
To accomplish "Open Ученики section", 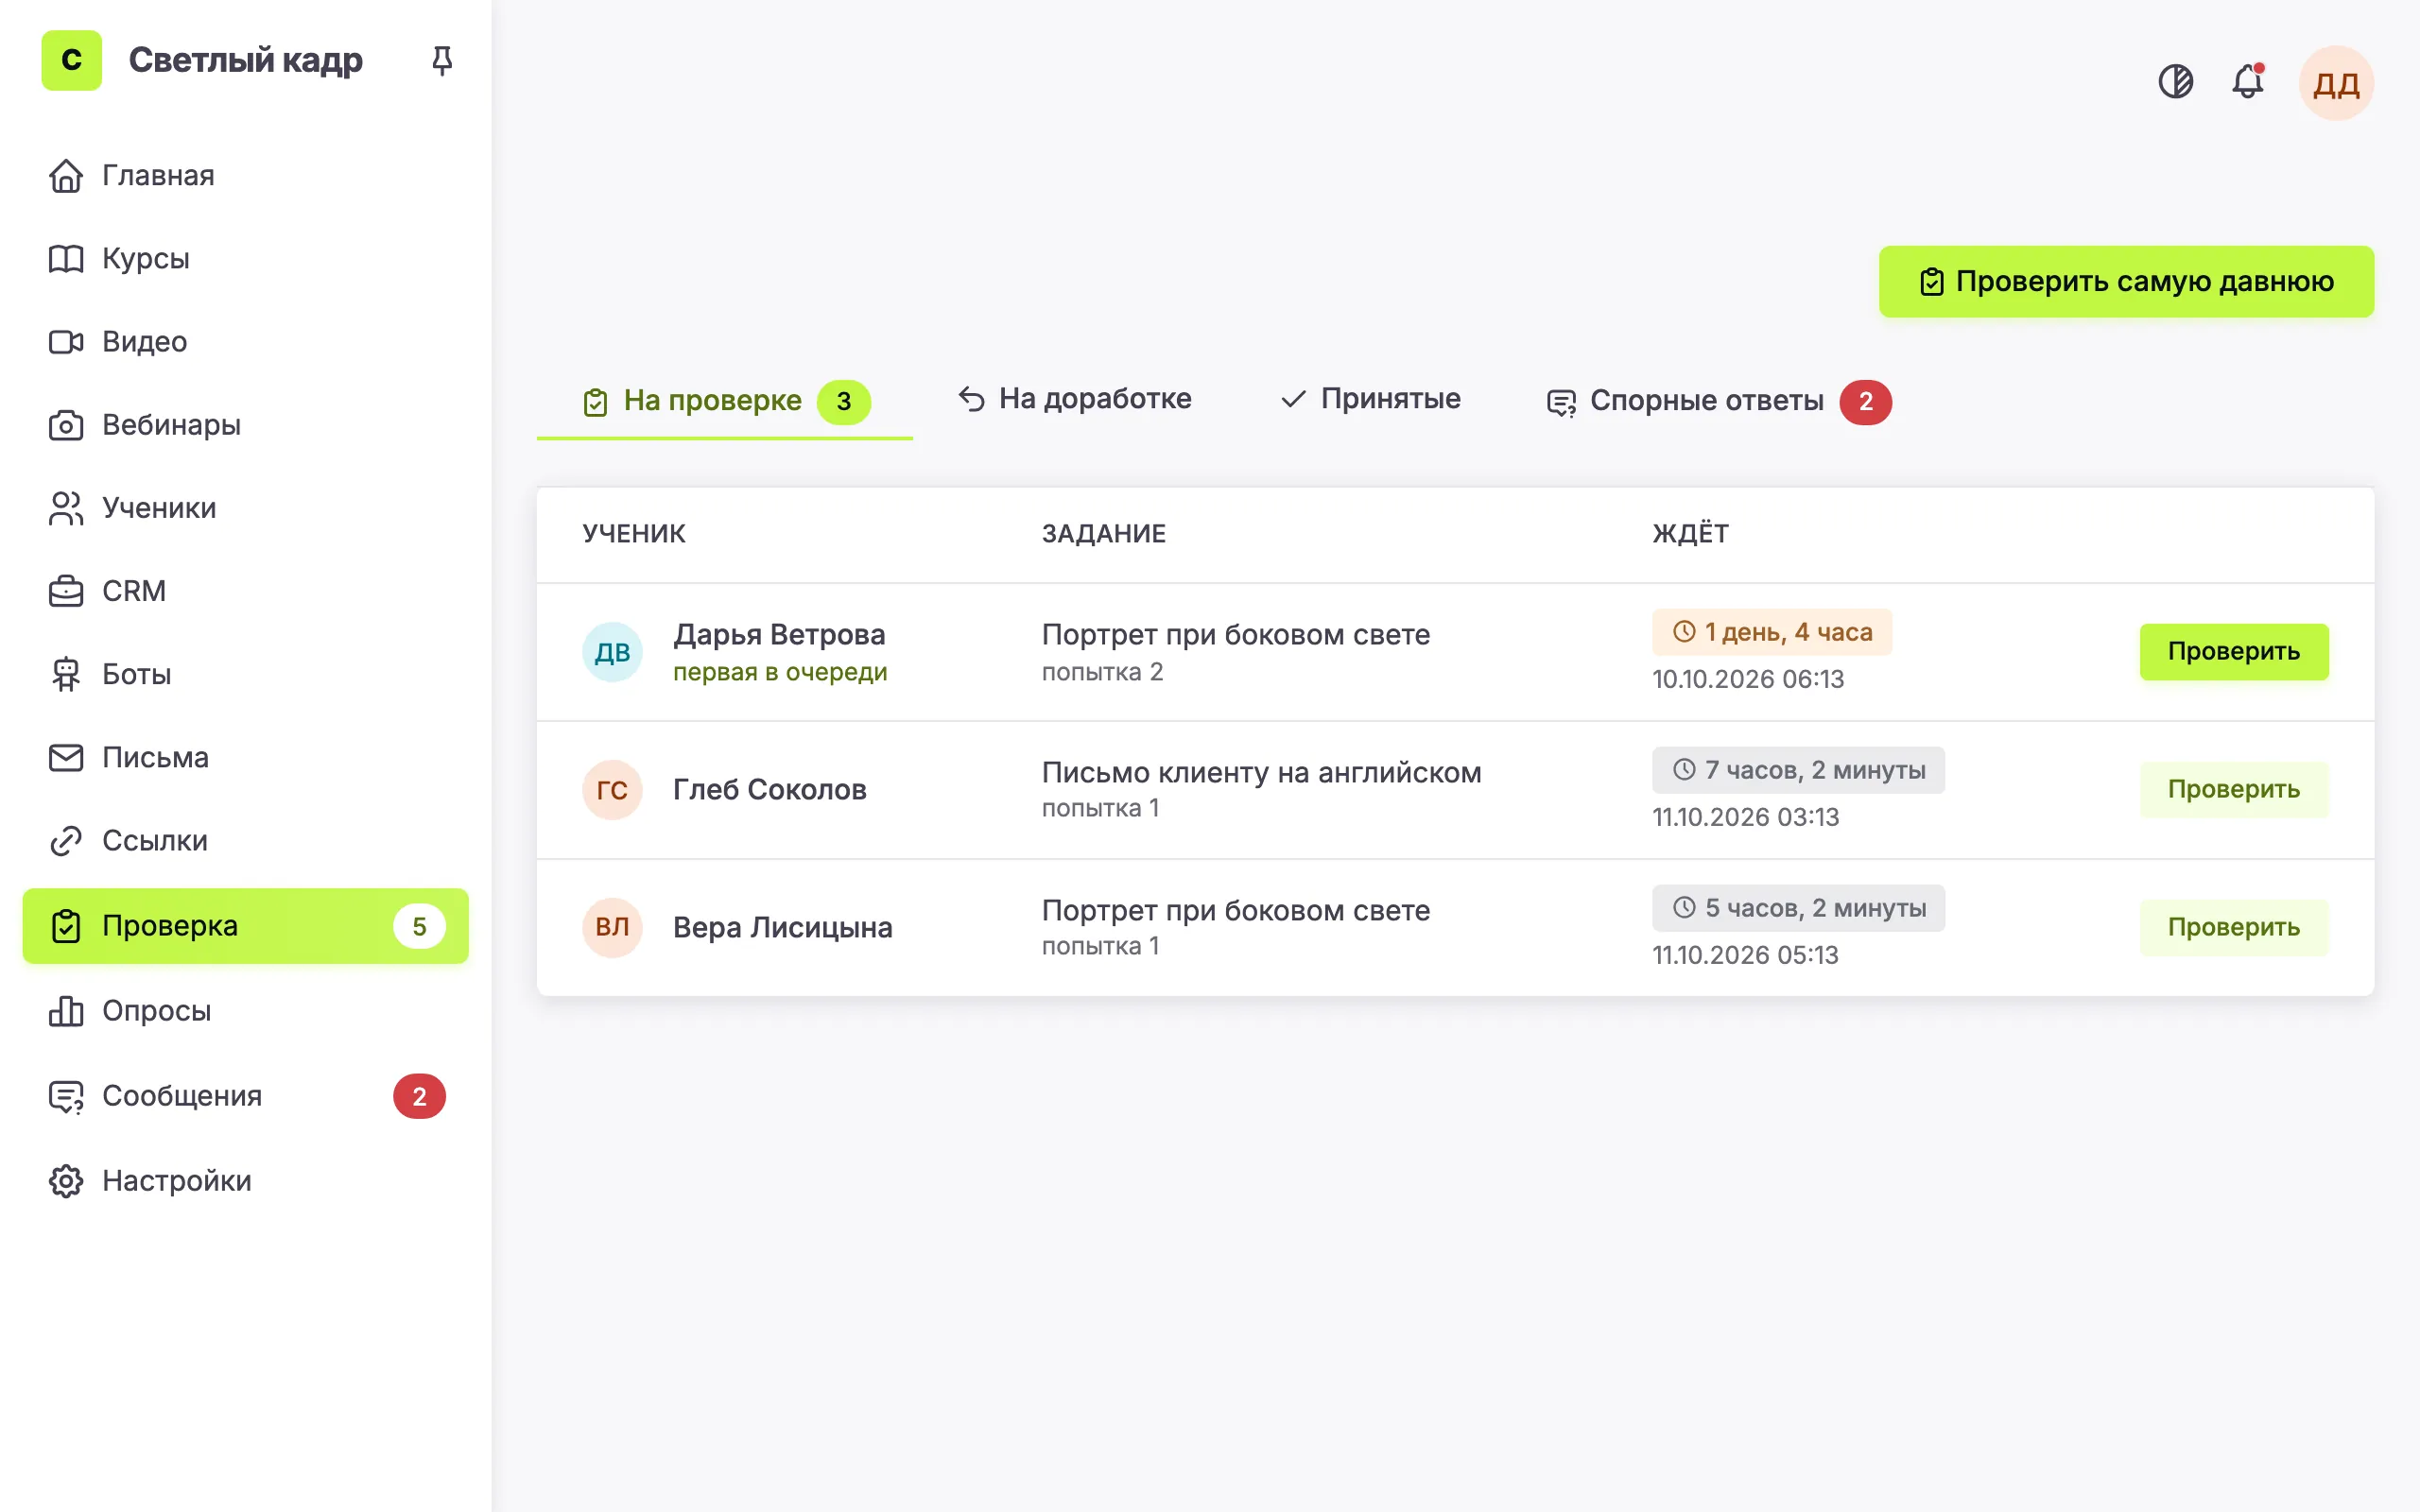I will (245, 508).
